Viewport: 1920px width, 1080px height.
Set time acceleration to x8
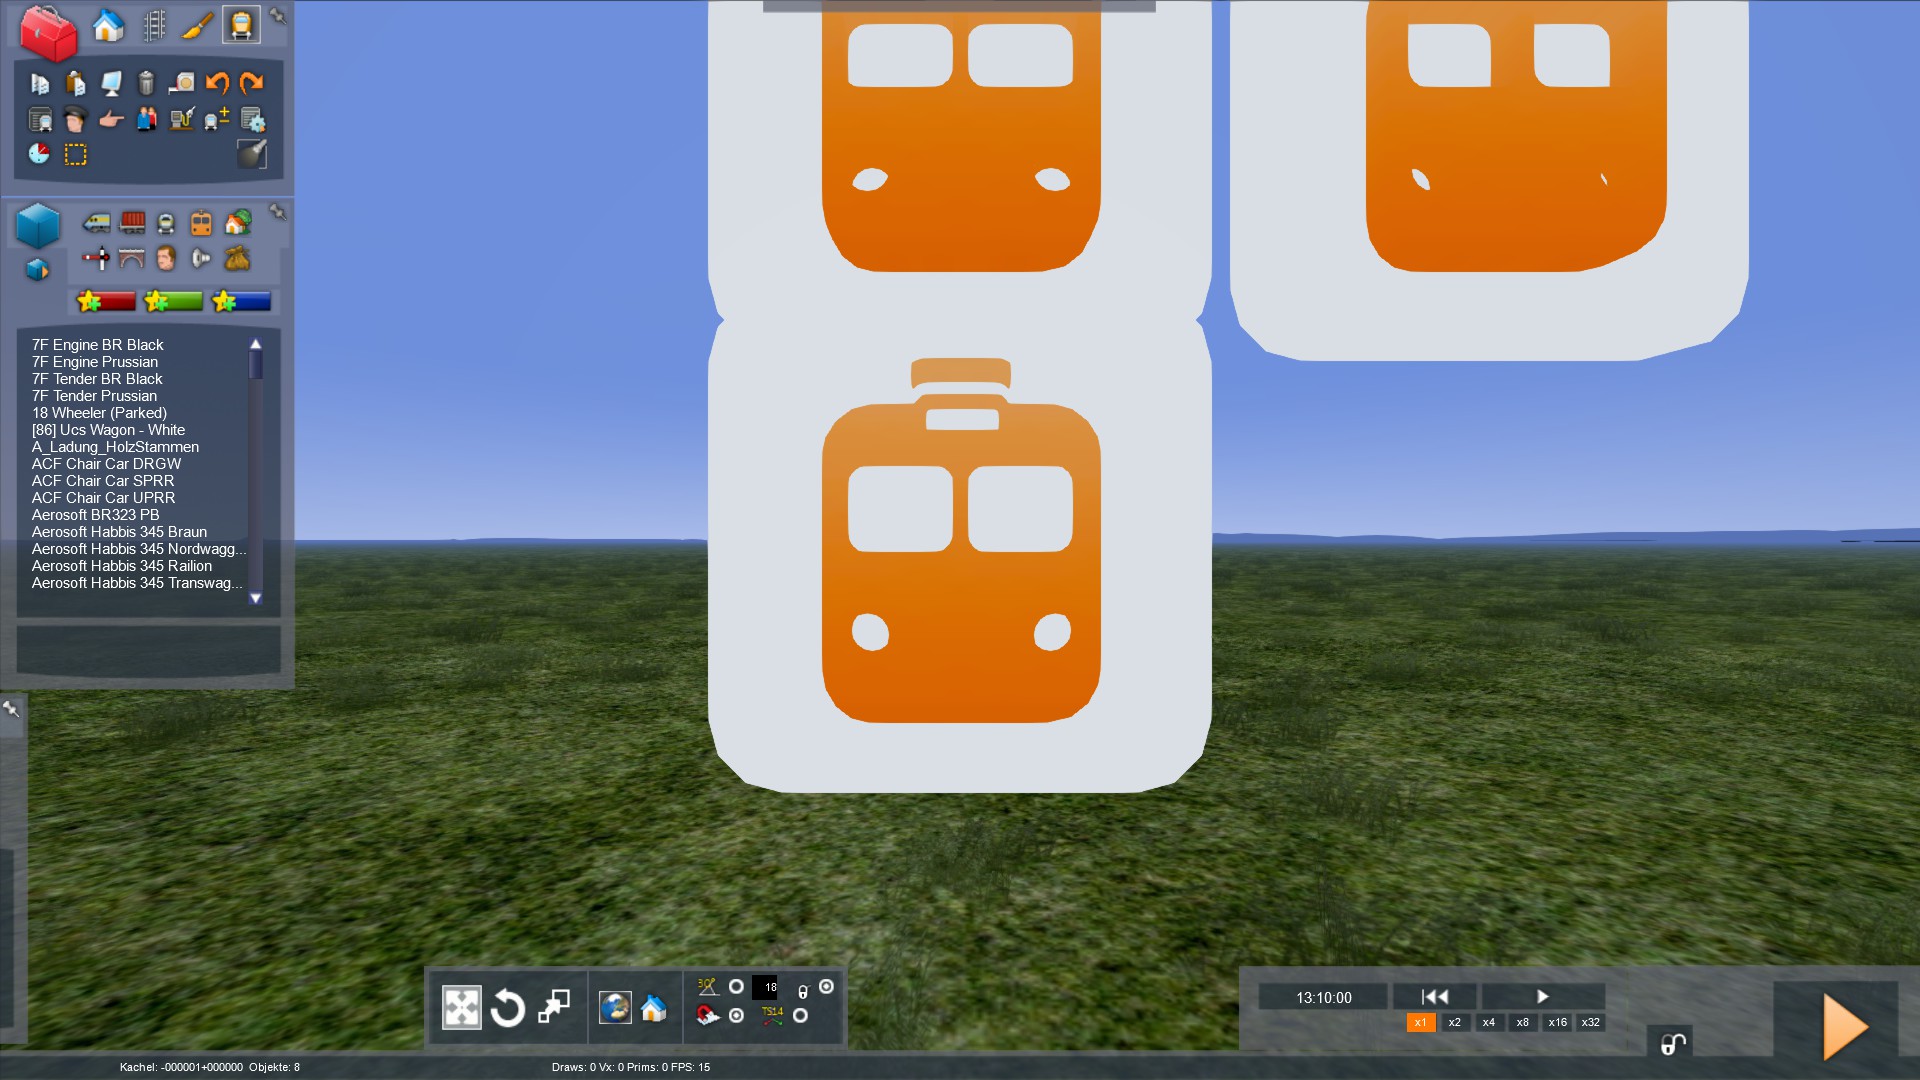point(1522,1023)
